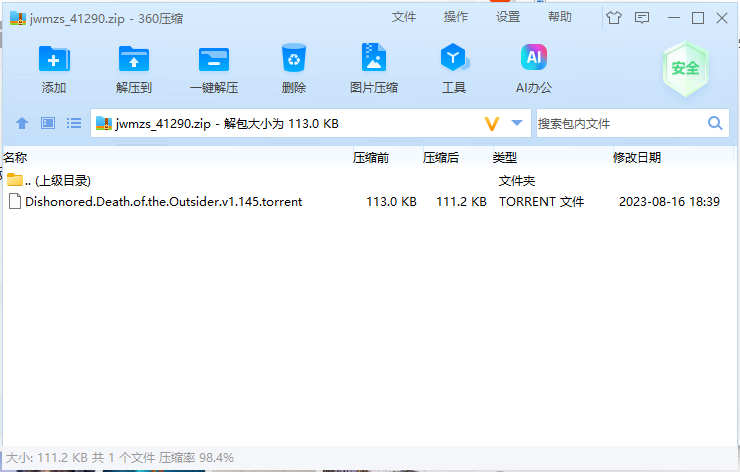The image size is (740, 472).
Task: Click the 删除 (Delete) trash icon
Action: 294,58
